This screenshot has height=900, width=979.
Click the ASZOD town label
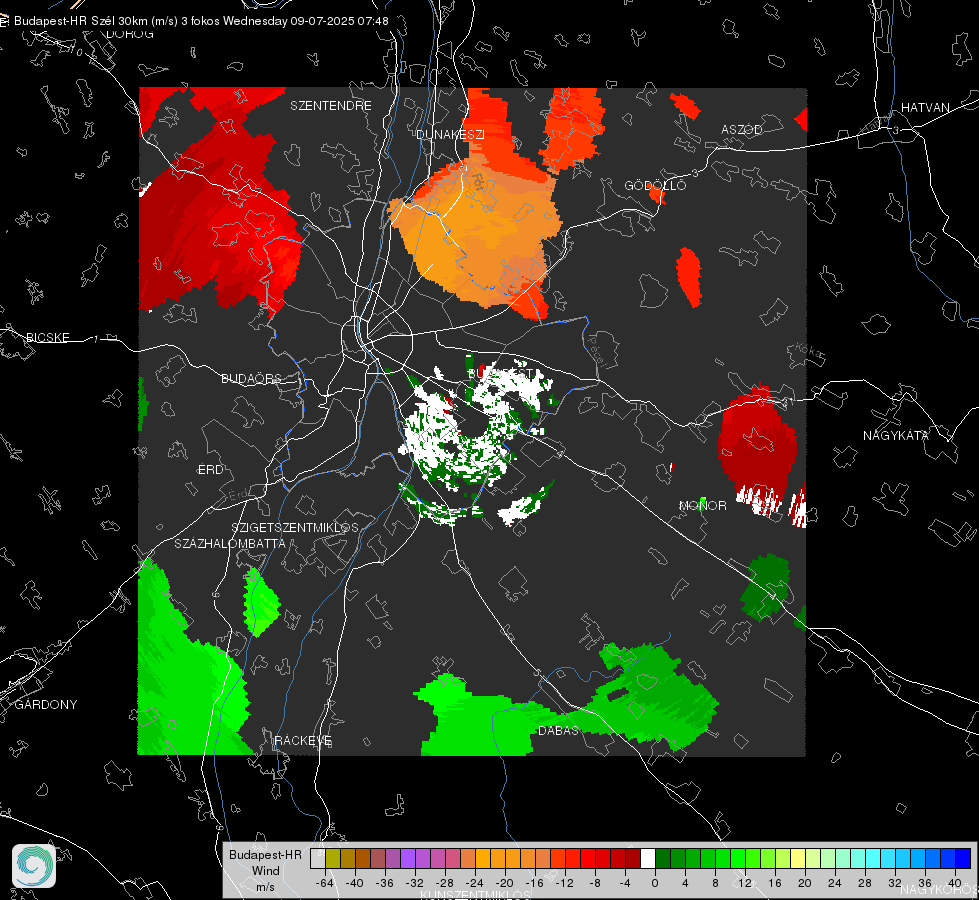pos(742,130)
